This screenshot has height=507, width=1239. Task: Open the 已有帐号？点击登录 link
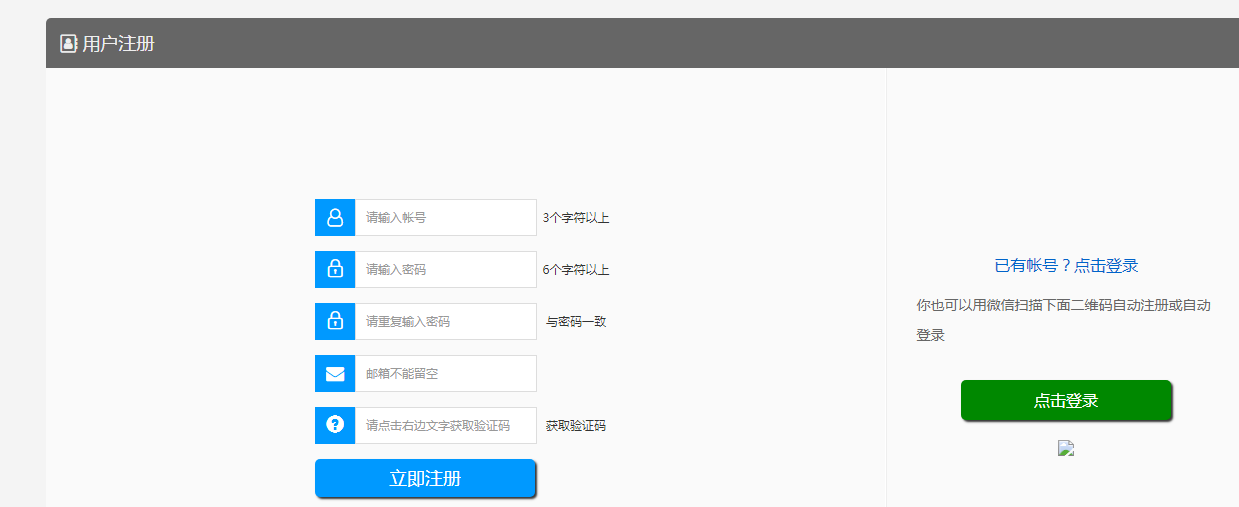point(1066,266)
